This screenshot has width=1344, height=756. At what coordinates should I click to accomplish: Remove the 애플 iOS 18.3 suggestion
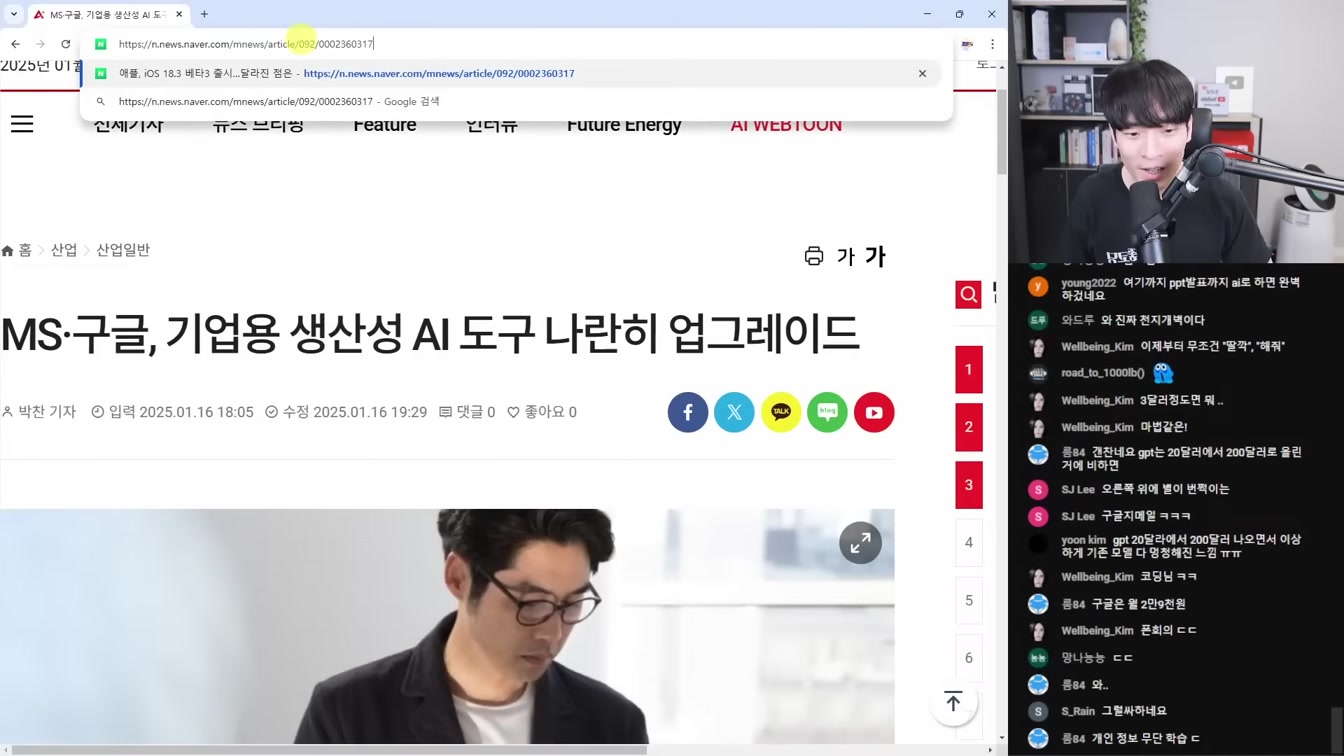coord(922,73)
